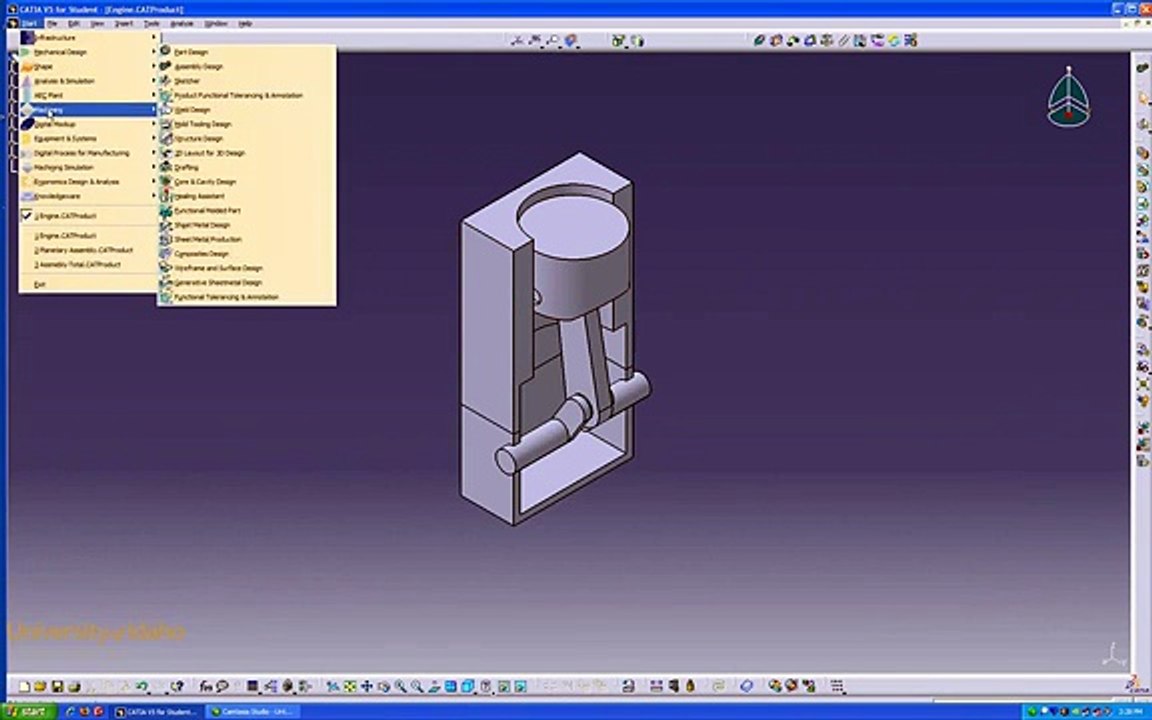This screenshot has width=1152, height=720.
Task: Select the Contact Constraint icon
Action: point(776,40)
